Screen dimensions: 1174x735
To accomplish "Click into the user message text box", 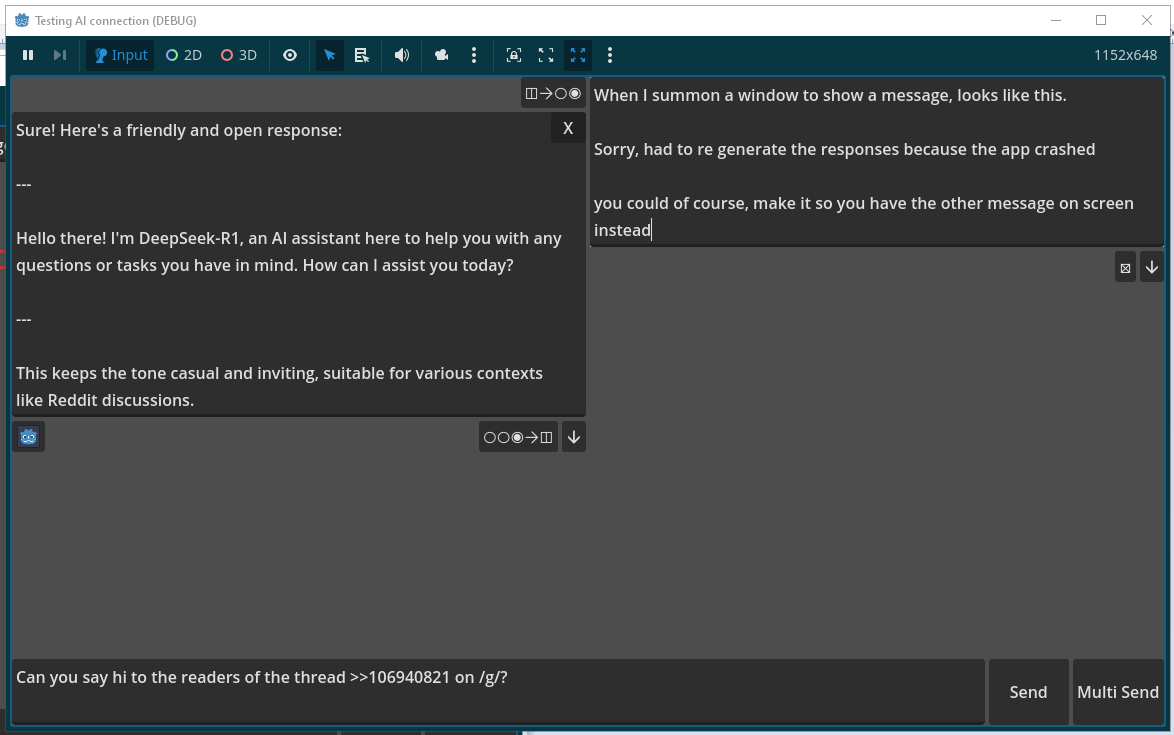I will tap(877, 162).
